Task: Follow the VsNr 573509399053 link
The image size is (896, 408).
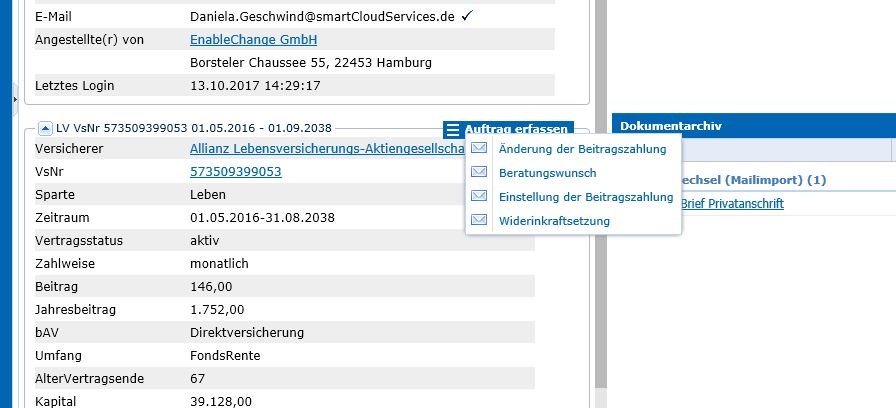Action: coord(235,172)
